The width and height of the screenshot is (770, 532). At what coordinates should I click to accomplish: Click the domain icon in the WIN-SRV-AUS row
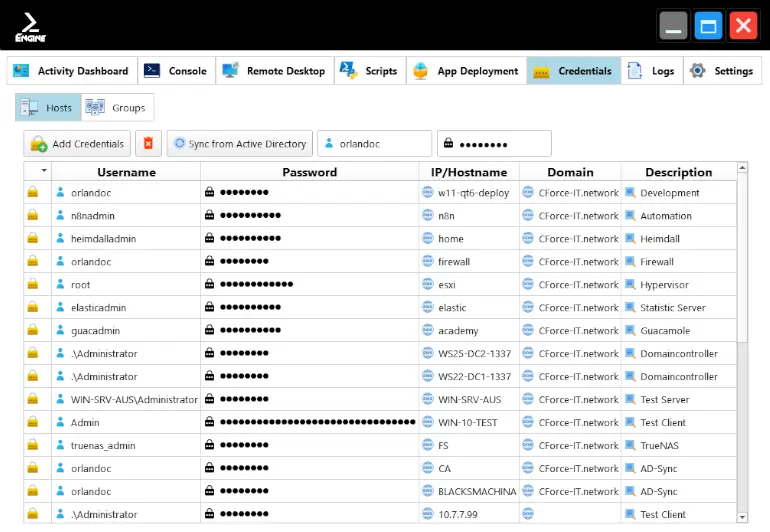coord(528,400)
